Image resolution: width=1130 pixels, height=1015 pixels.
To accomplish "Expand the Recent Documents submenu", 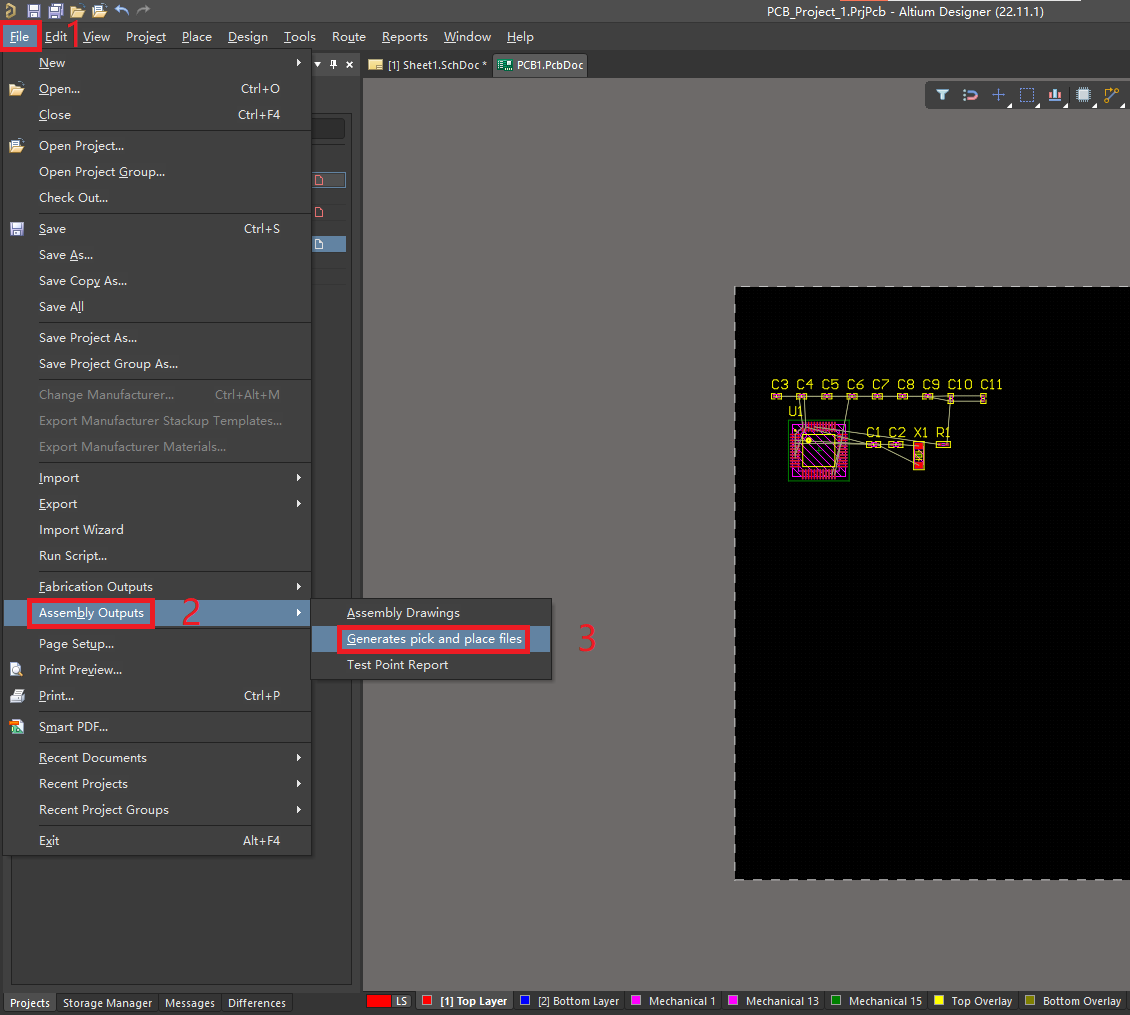I will [157, 758].
